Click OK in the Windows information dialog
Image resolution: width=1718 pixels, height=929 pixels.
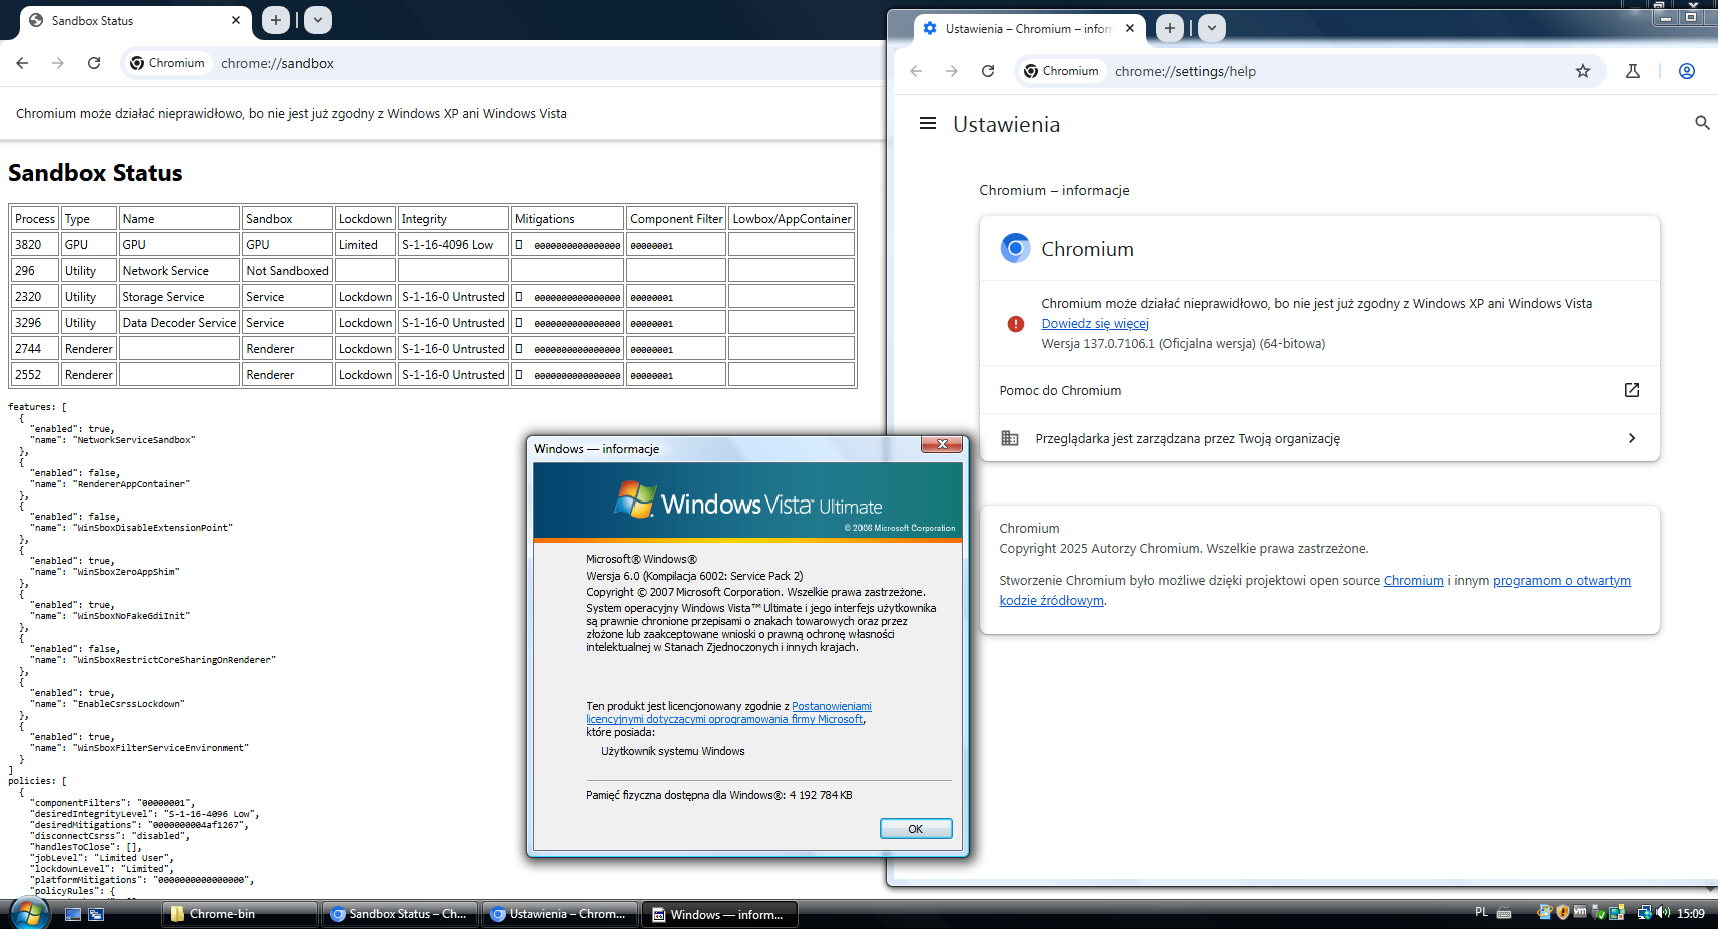[916, 829]
